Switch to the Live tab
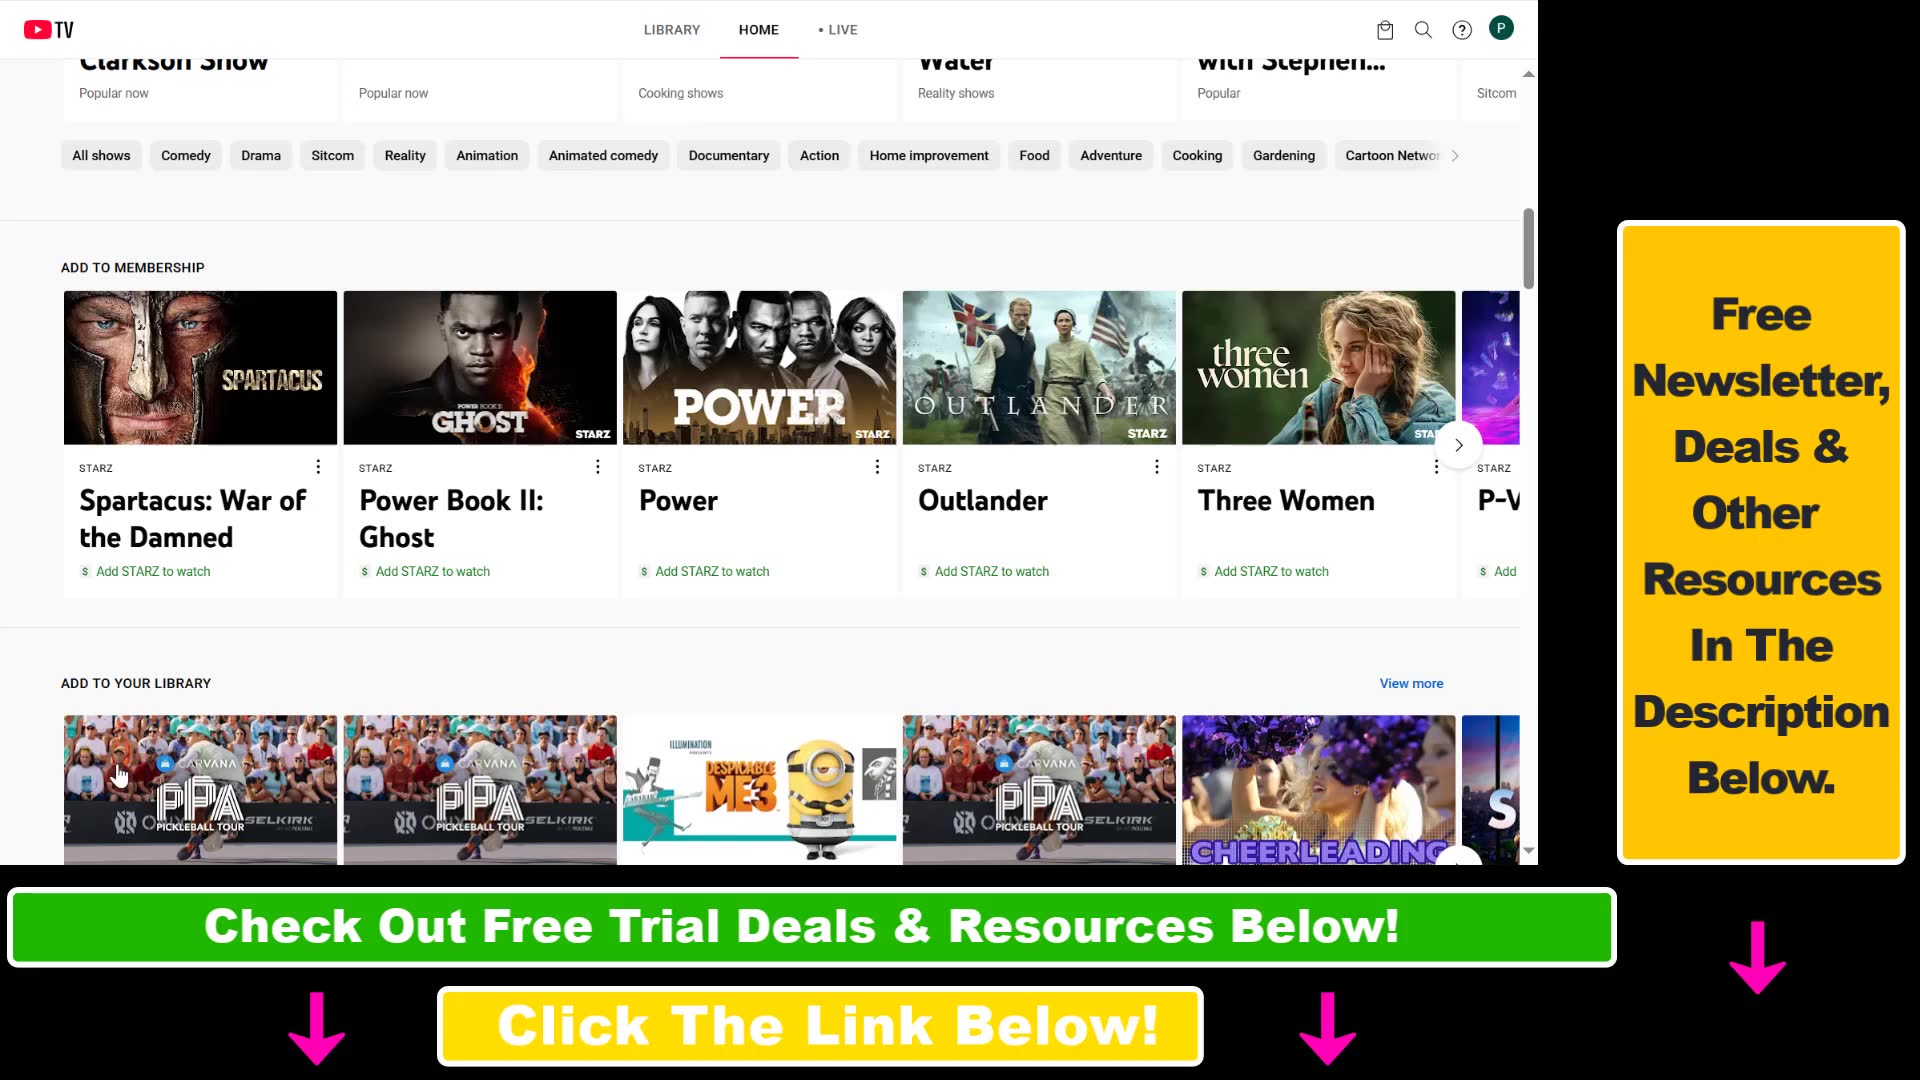 [x=838, y=30]
